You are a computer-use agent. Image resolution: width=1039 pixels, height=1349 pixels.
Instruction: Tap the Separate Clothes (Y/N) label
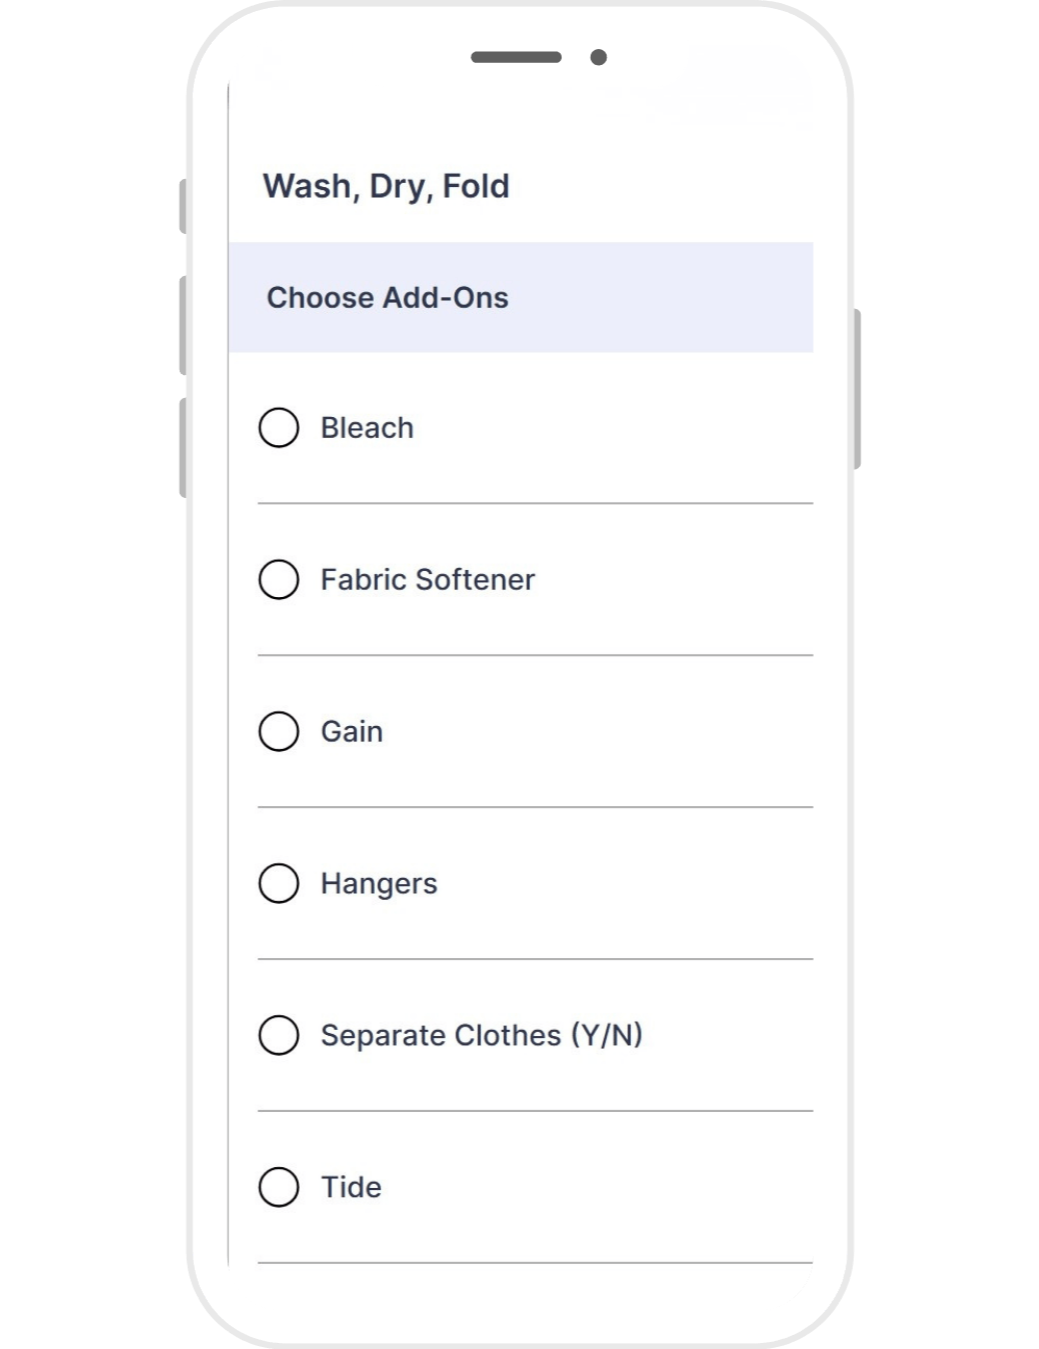click(481, 1036)
